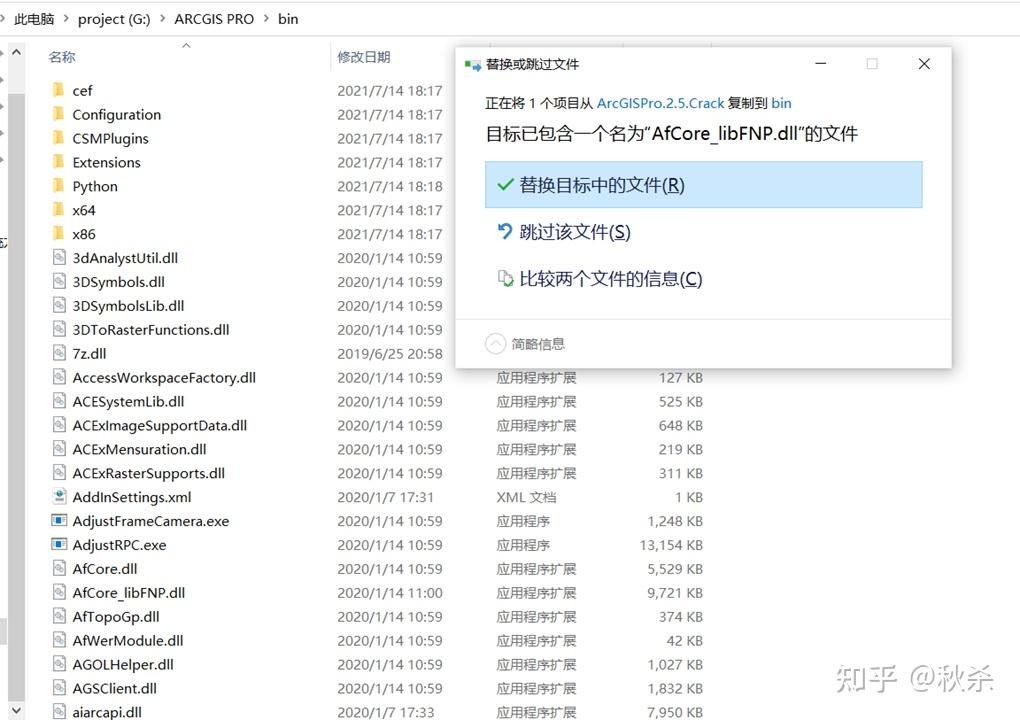Sort files by the 名称 column header
Viewport: 1020px width, 720px height.
(x=62, y=57)
